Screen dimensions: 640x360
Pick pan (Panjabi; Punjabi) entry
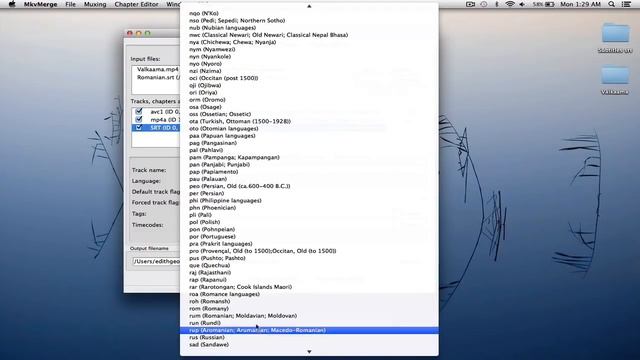[x=309, y=164]
